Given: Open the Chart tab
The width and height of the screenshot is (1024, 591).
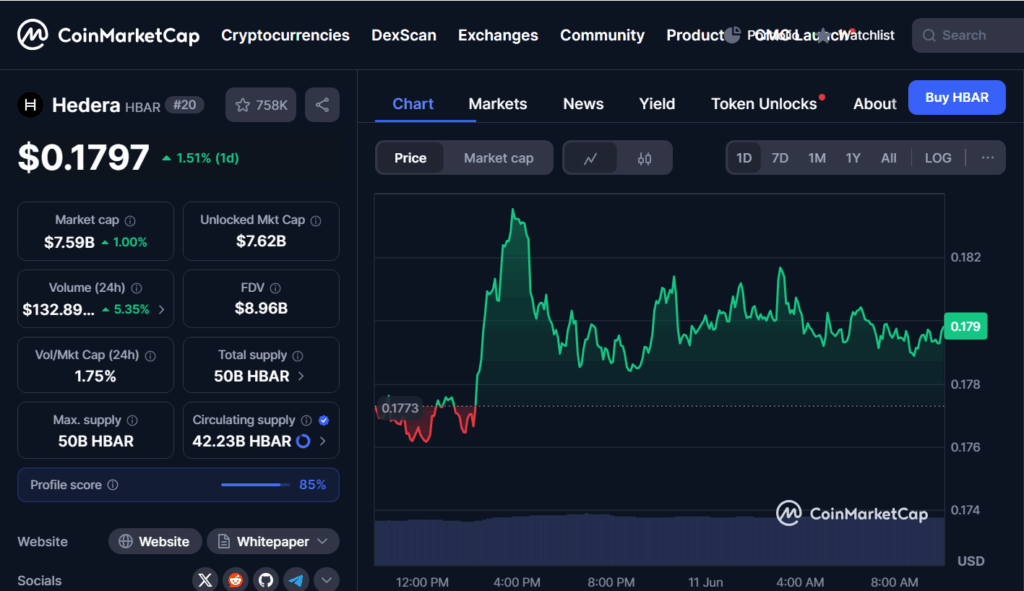Looking at the screenshot, I should (x=413, y=104).
